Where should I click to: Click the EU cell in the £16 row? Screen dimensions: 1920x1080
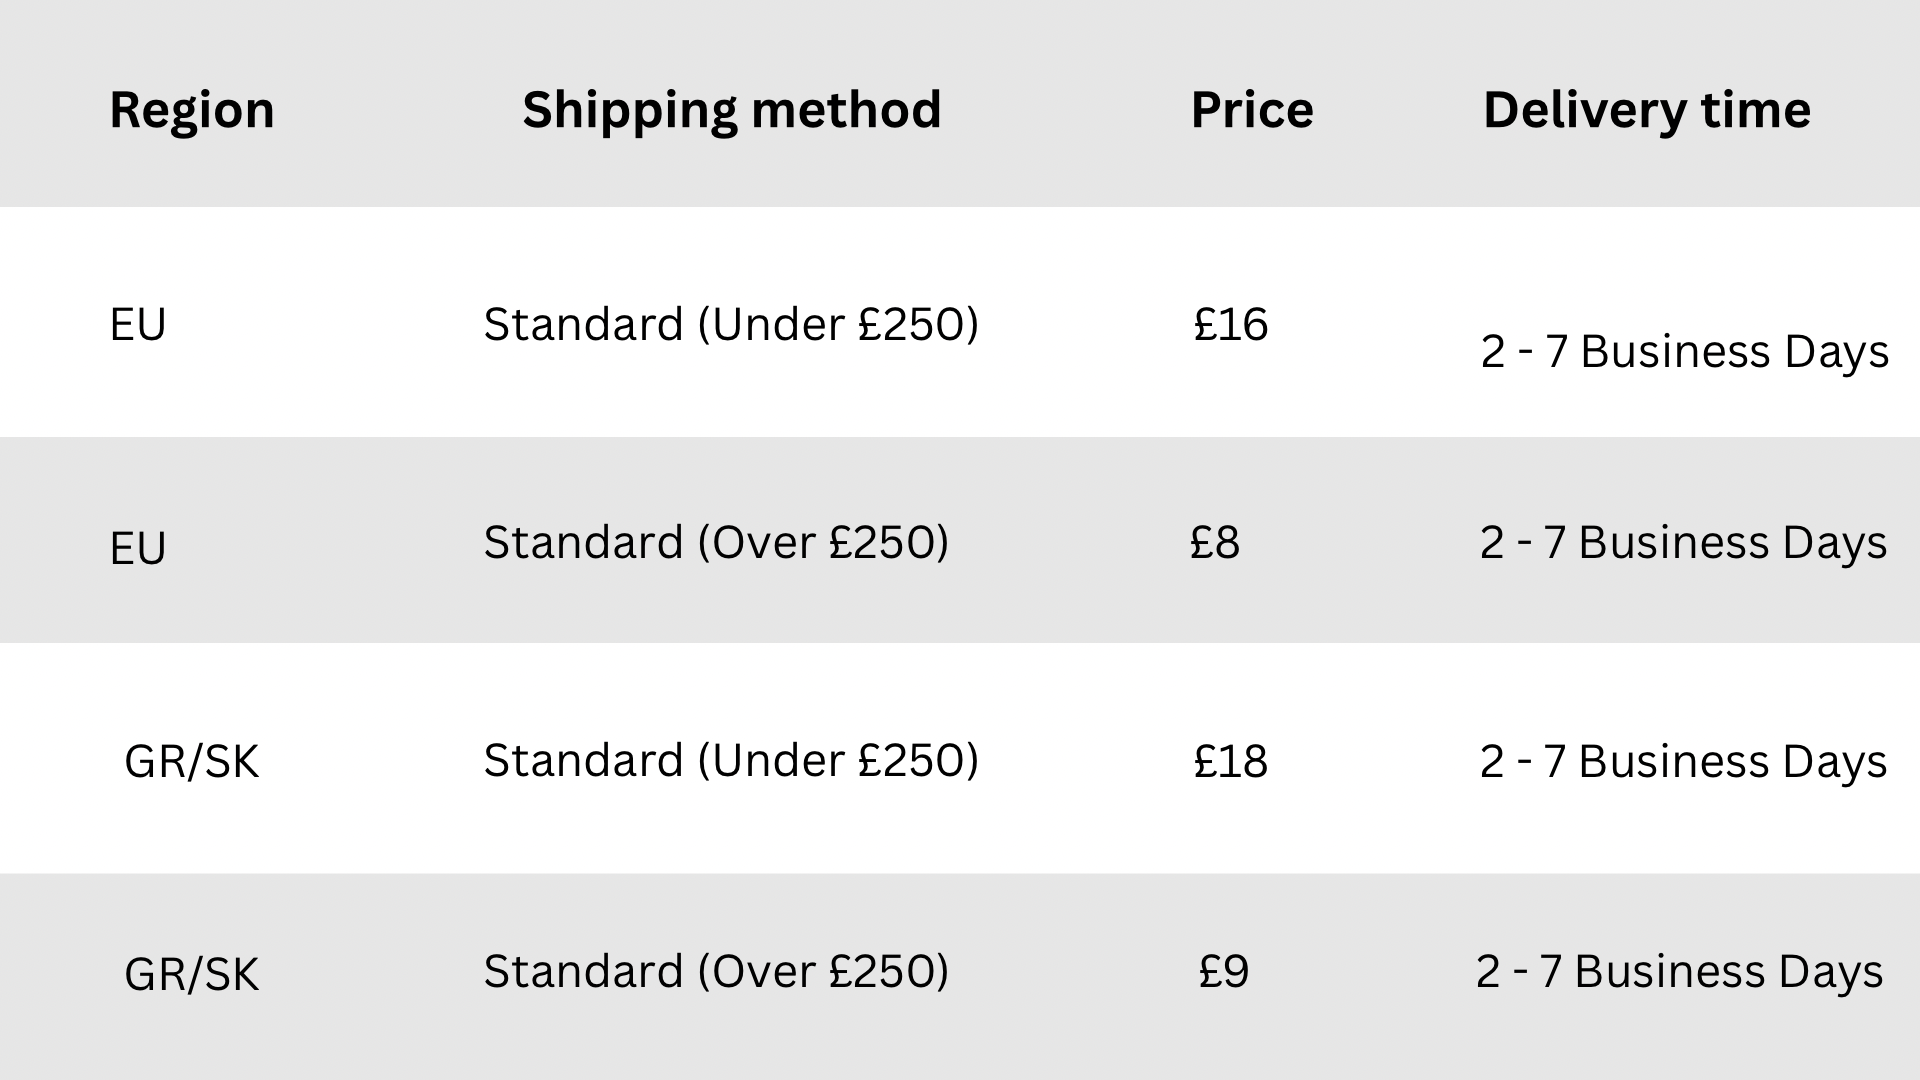[138, 325]
